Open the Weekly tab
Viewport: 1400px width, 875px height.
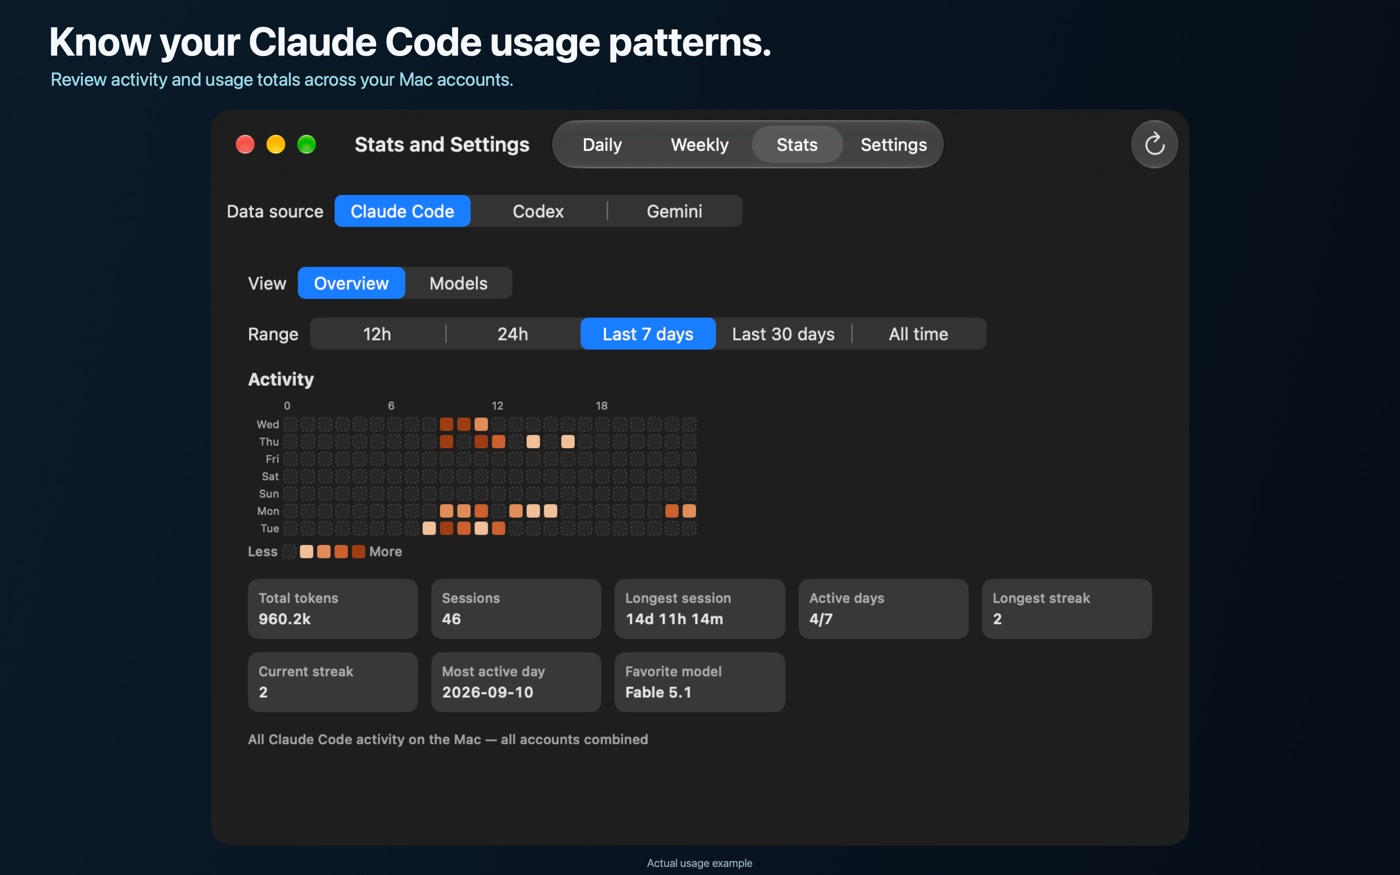(x=699, y=145)
